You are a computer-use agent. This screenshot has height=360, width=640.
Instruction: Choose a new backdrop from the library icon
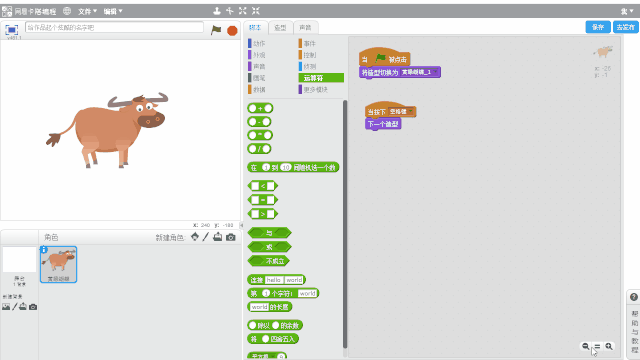[x=6, y=307]
